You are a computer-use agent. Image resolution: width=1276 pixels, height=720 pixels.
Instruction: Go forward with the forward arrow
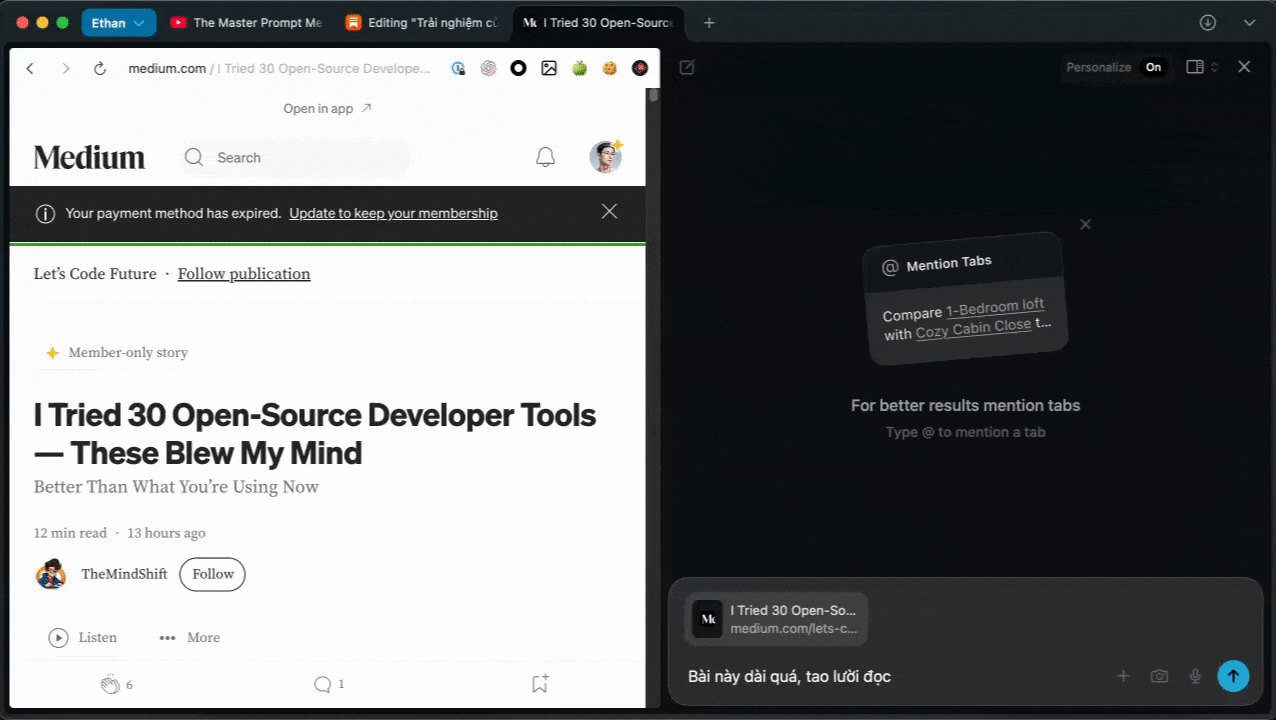[x=66, y=68]
